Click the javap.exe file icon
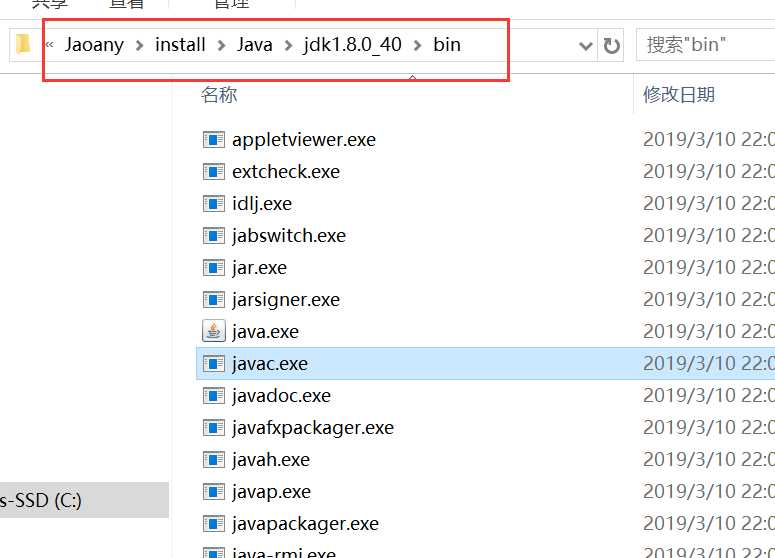This screenshot has height=558, width=775. click(214, 492)
